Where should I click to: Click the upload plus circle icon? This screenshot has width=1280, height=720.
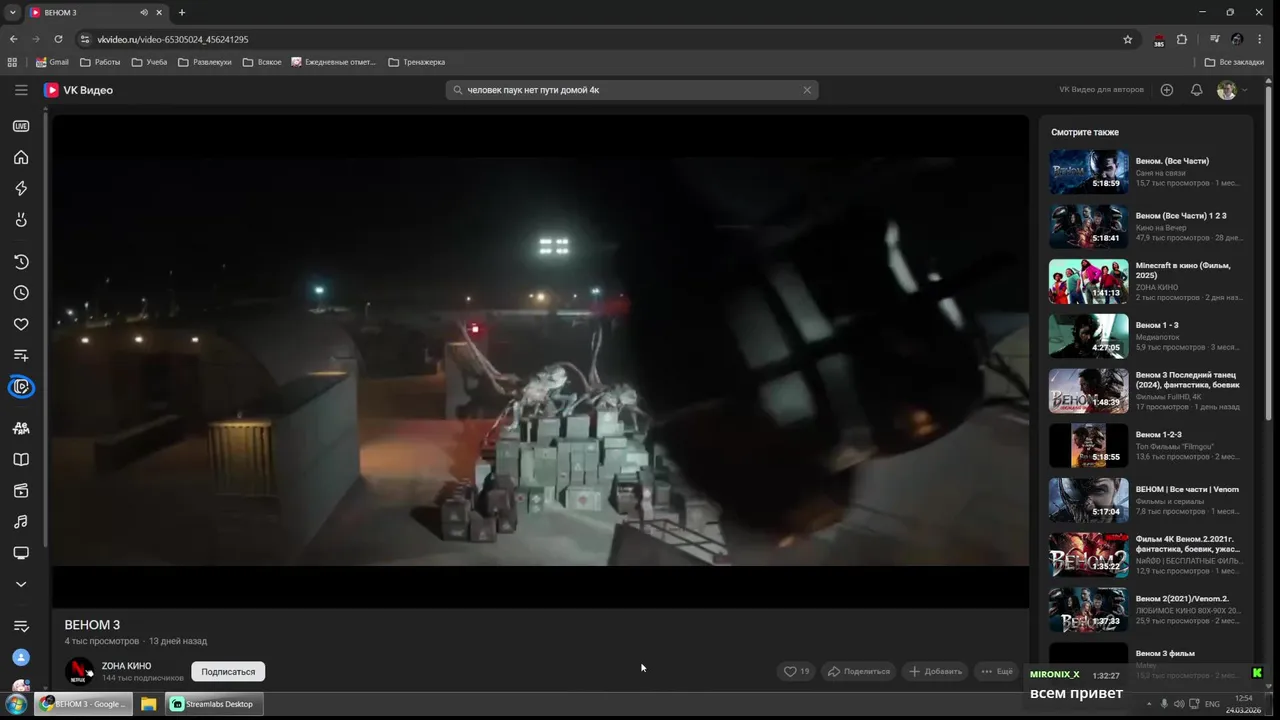point(1166,90)
